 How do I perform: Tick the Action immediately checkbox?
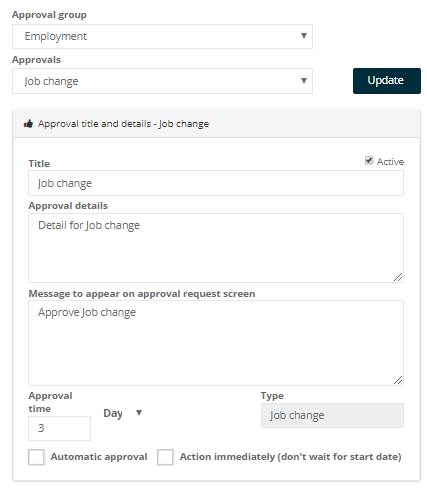coord(165,457)
